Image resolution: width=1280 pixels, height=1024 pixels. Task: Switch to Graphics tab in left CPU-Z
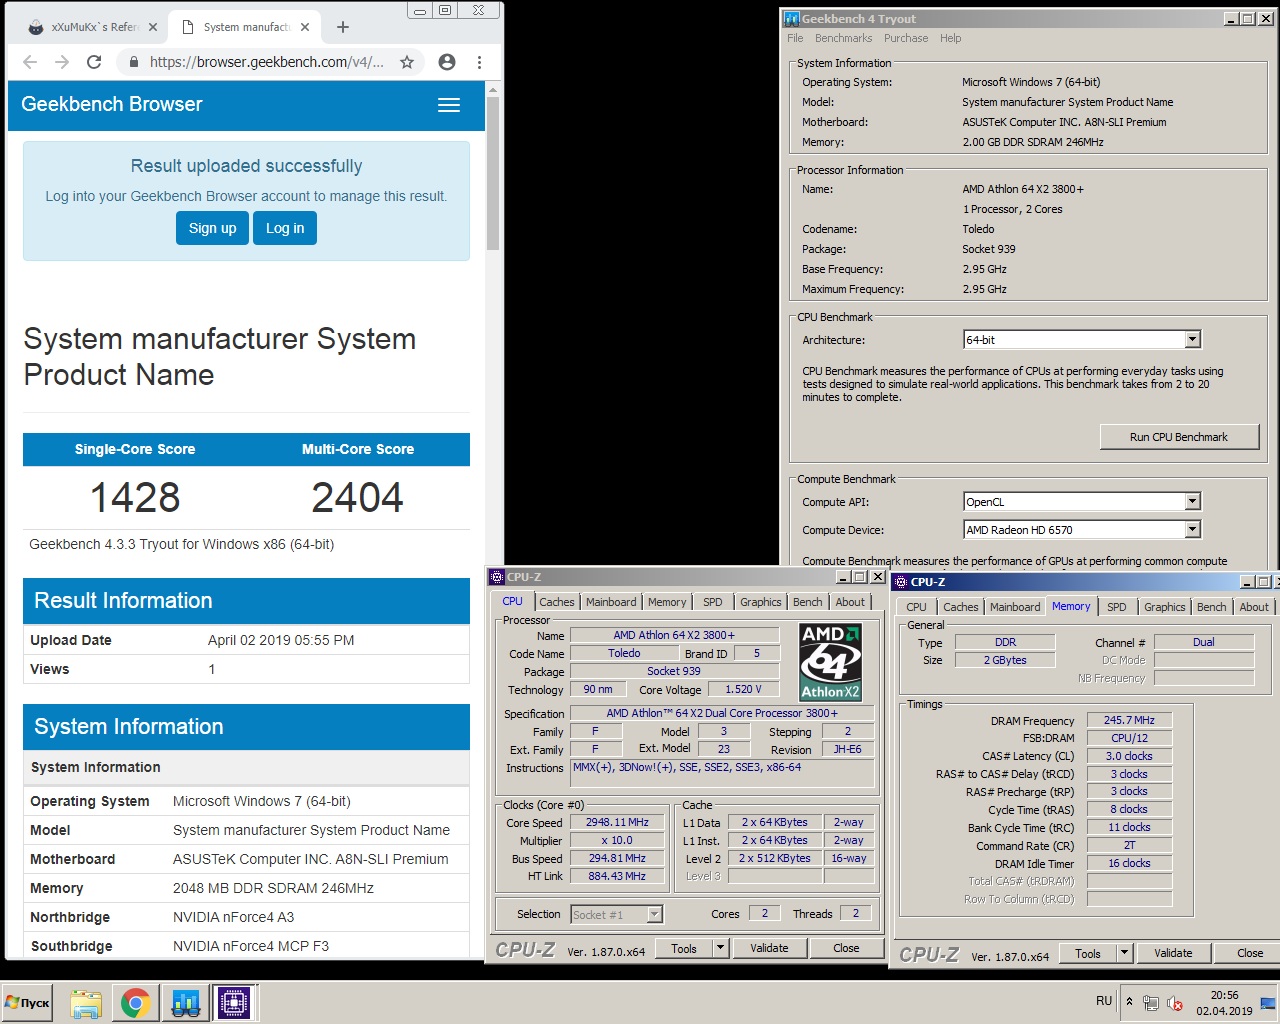(x=761, y=602)
